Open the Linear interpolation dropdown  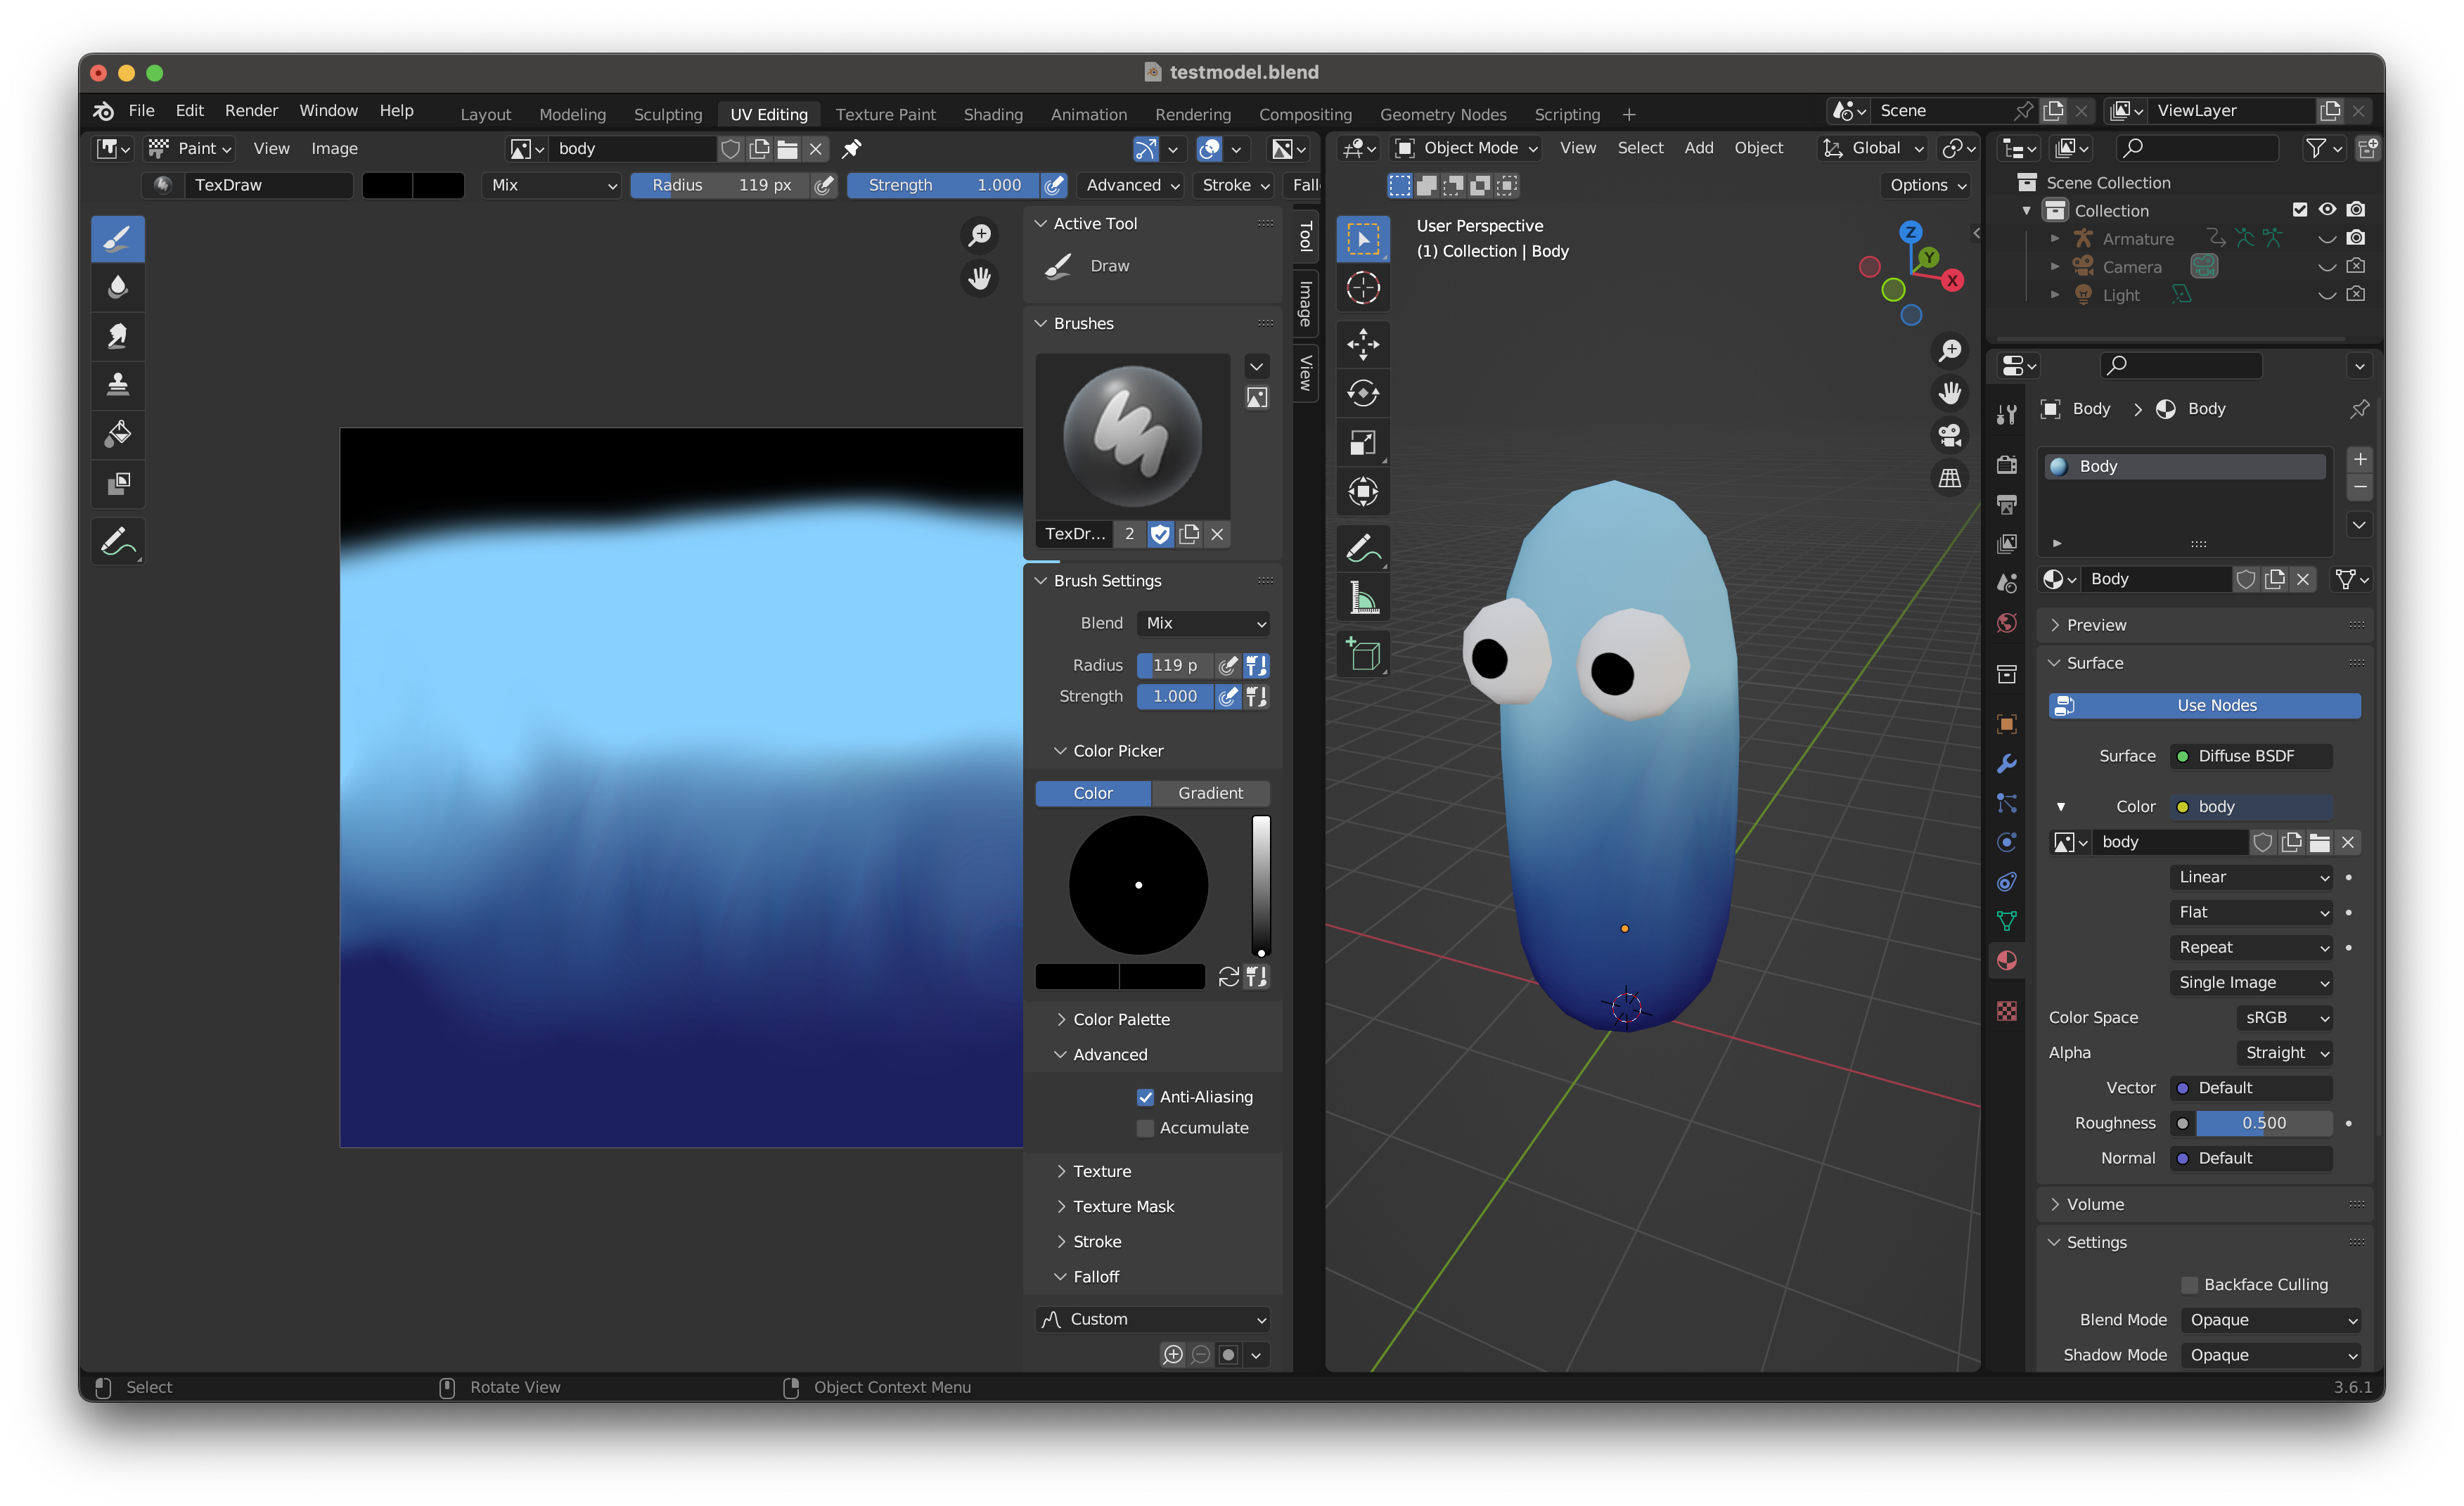2251,877
